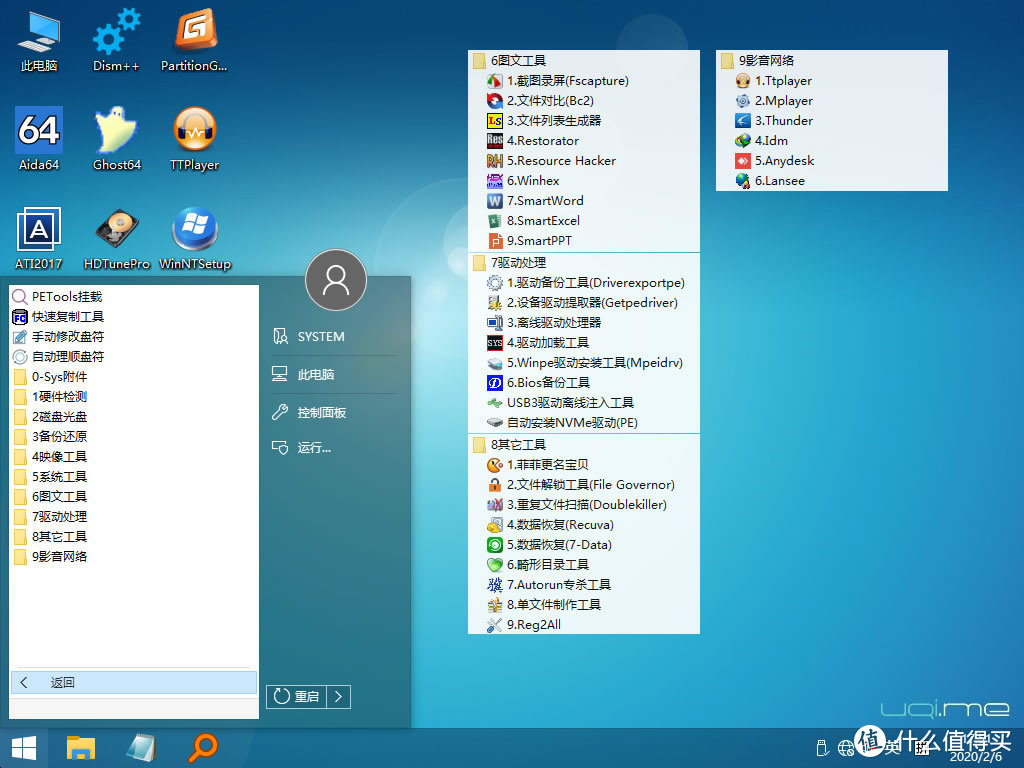Open the Dism++ desktop icon
The width and height of the screenshot is (1024, 768).
(x=116, y=40)
